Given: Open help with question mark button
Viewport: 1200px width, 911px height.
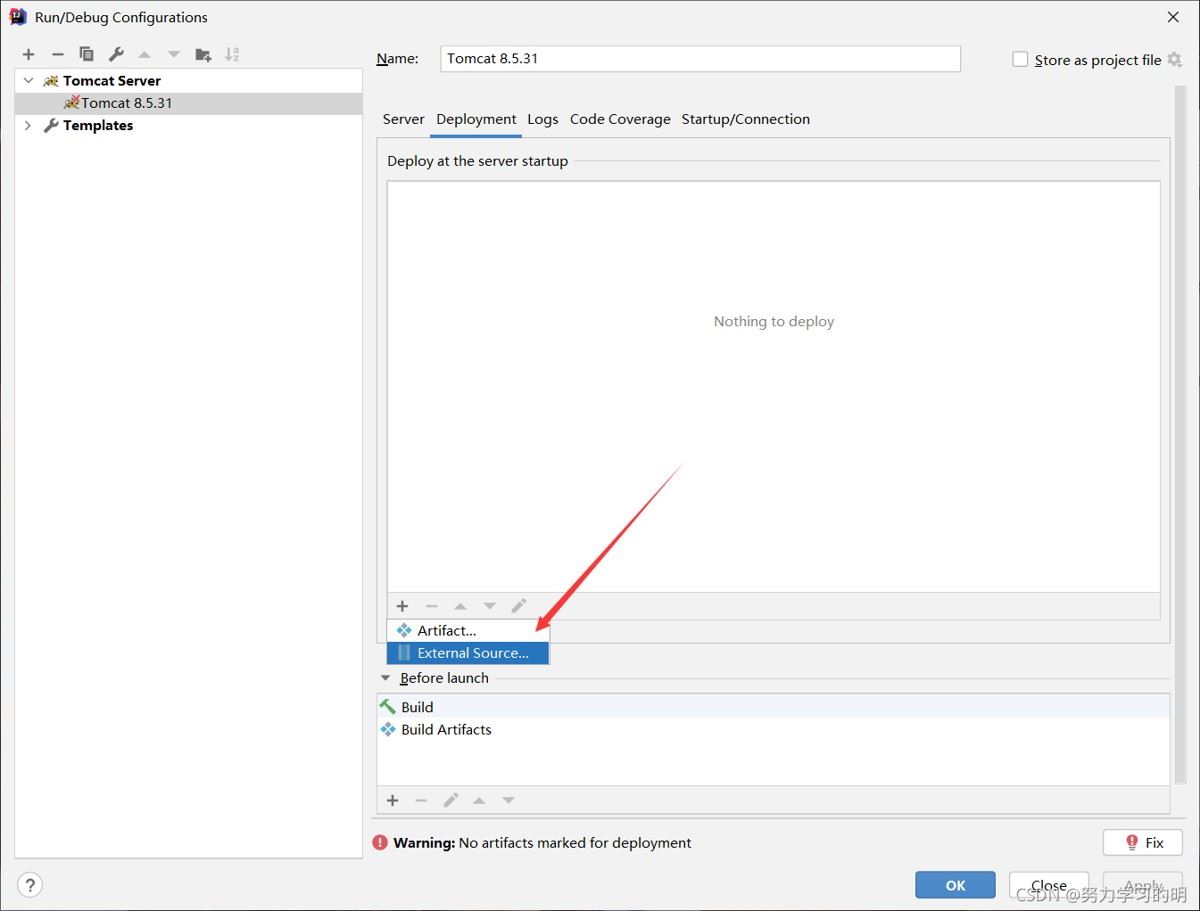Looking at the screenshot, I should (30, 885).
